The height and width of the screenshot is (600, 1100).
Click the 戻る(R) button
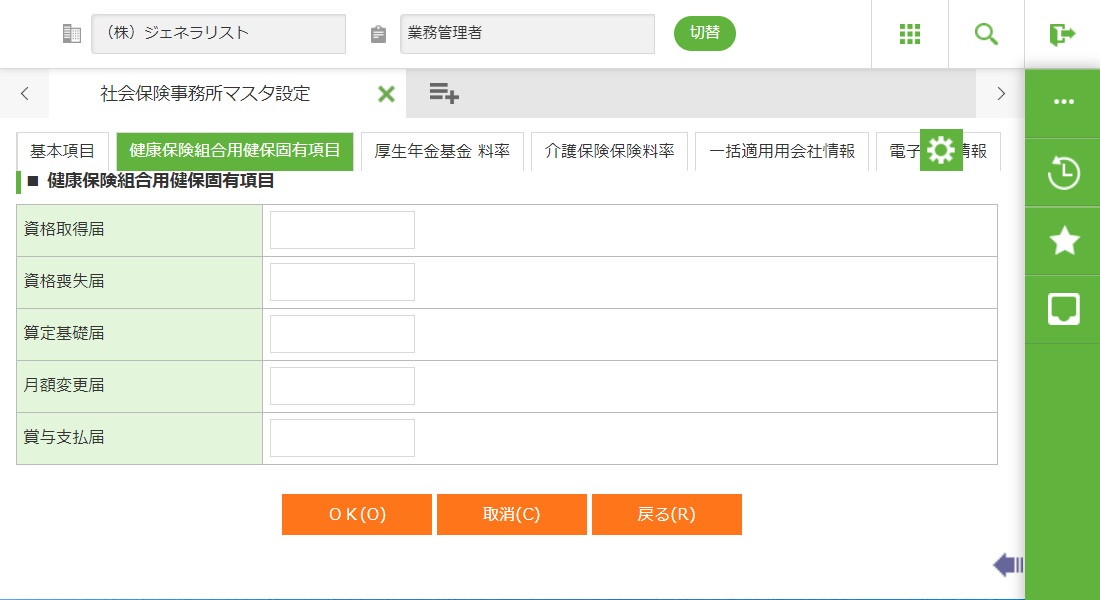[x=666, y=514]
